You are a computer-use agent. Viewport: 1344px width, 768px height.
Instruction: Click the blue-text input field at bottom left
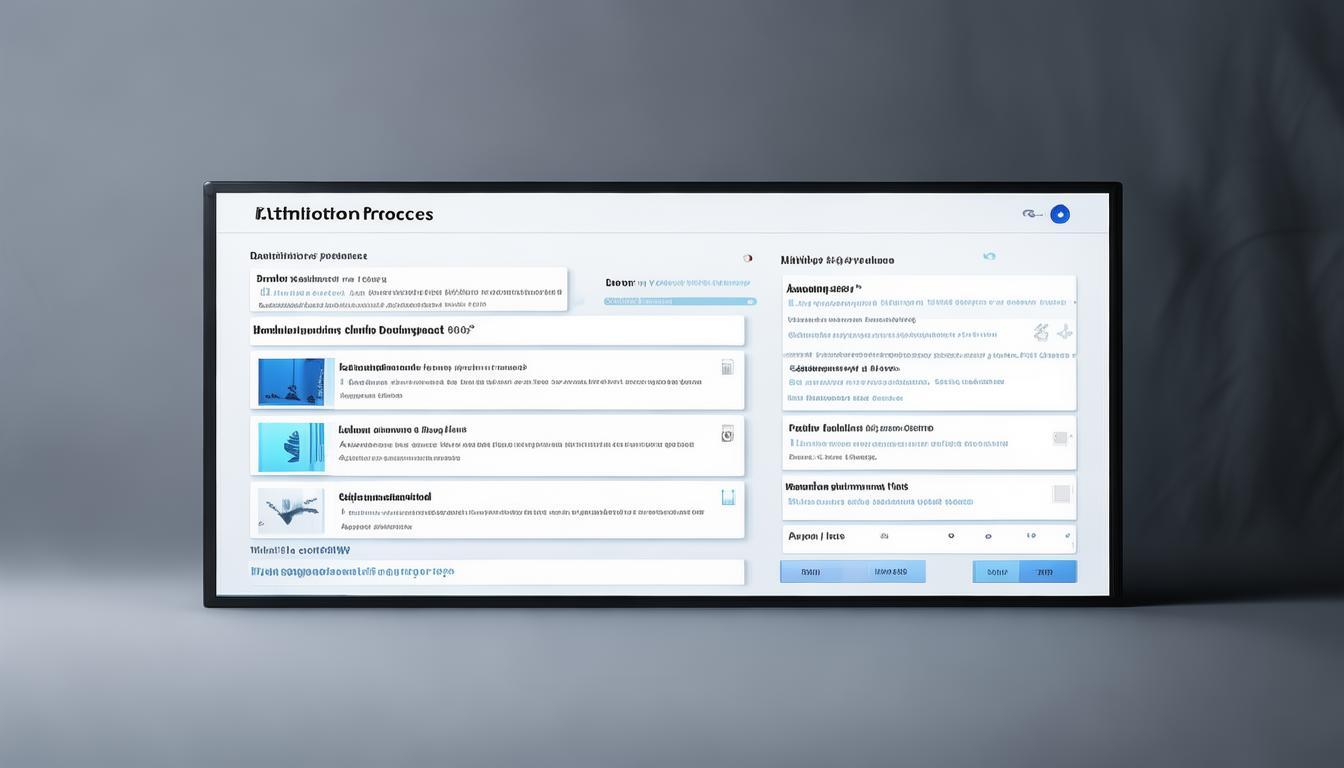click(497, 572)
